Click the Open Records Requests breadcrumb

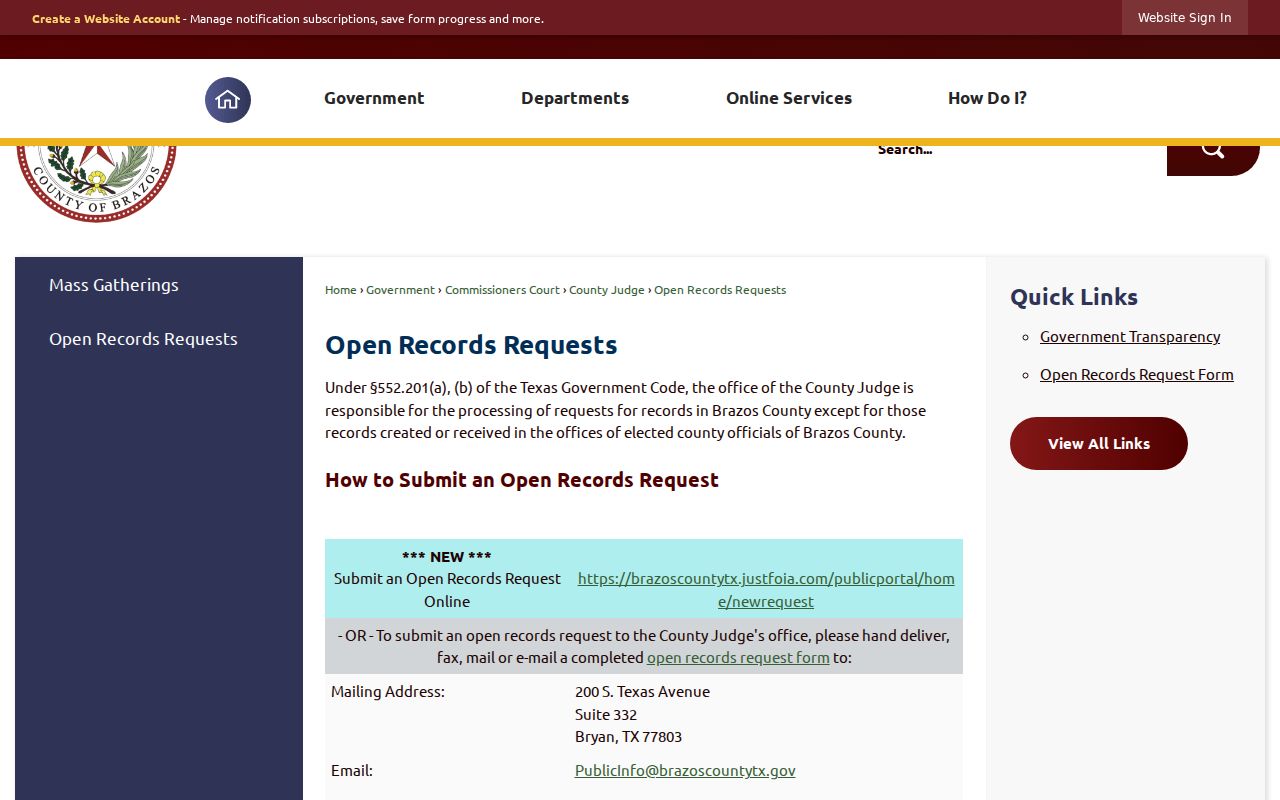point(720,290)
